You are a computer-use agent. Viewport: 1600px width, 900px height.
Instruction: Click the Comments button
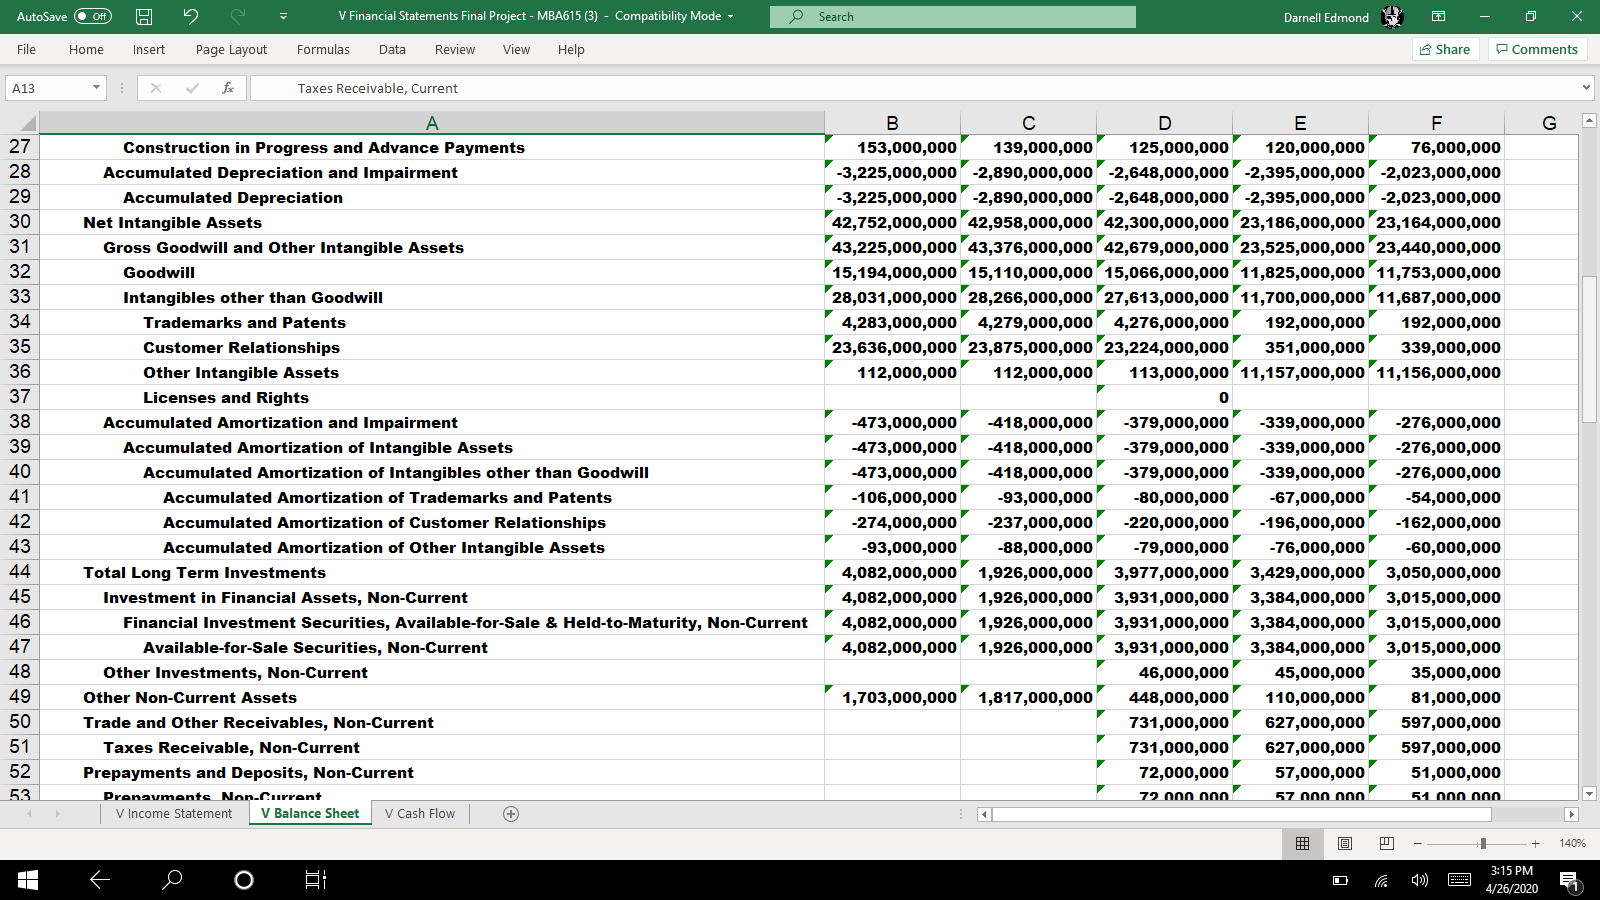coord(1537,49)
